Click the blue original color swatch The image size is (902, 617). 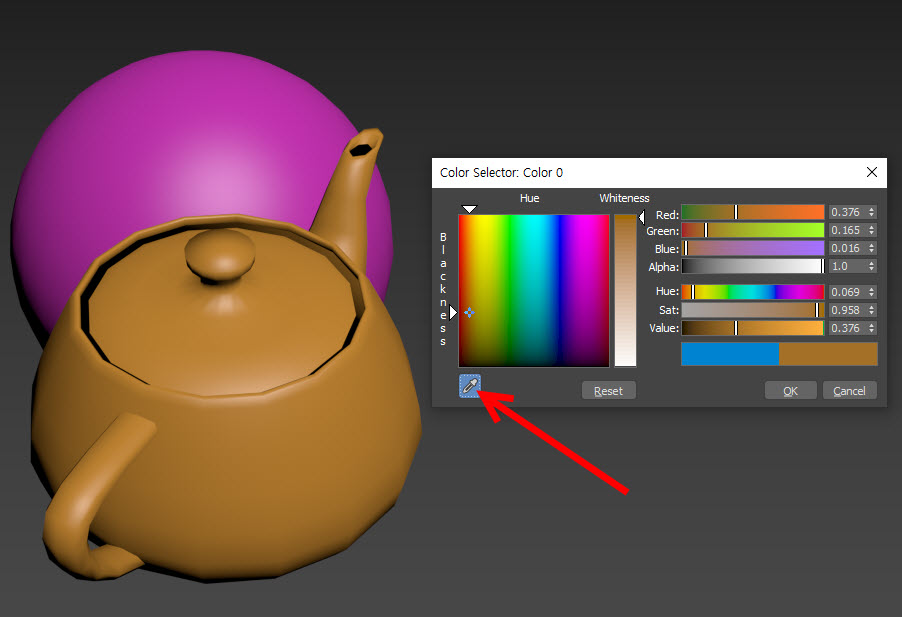tap(730, 354)
